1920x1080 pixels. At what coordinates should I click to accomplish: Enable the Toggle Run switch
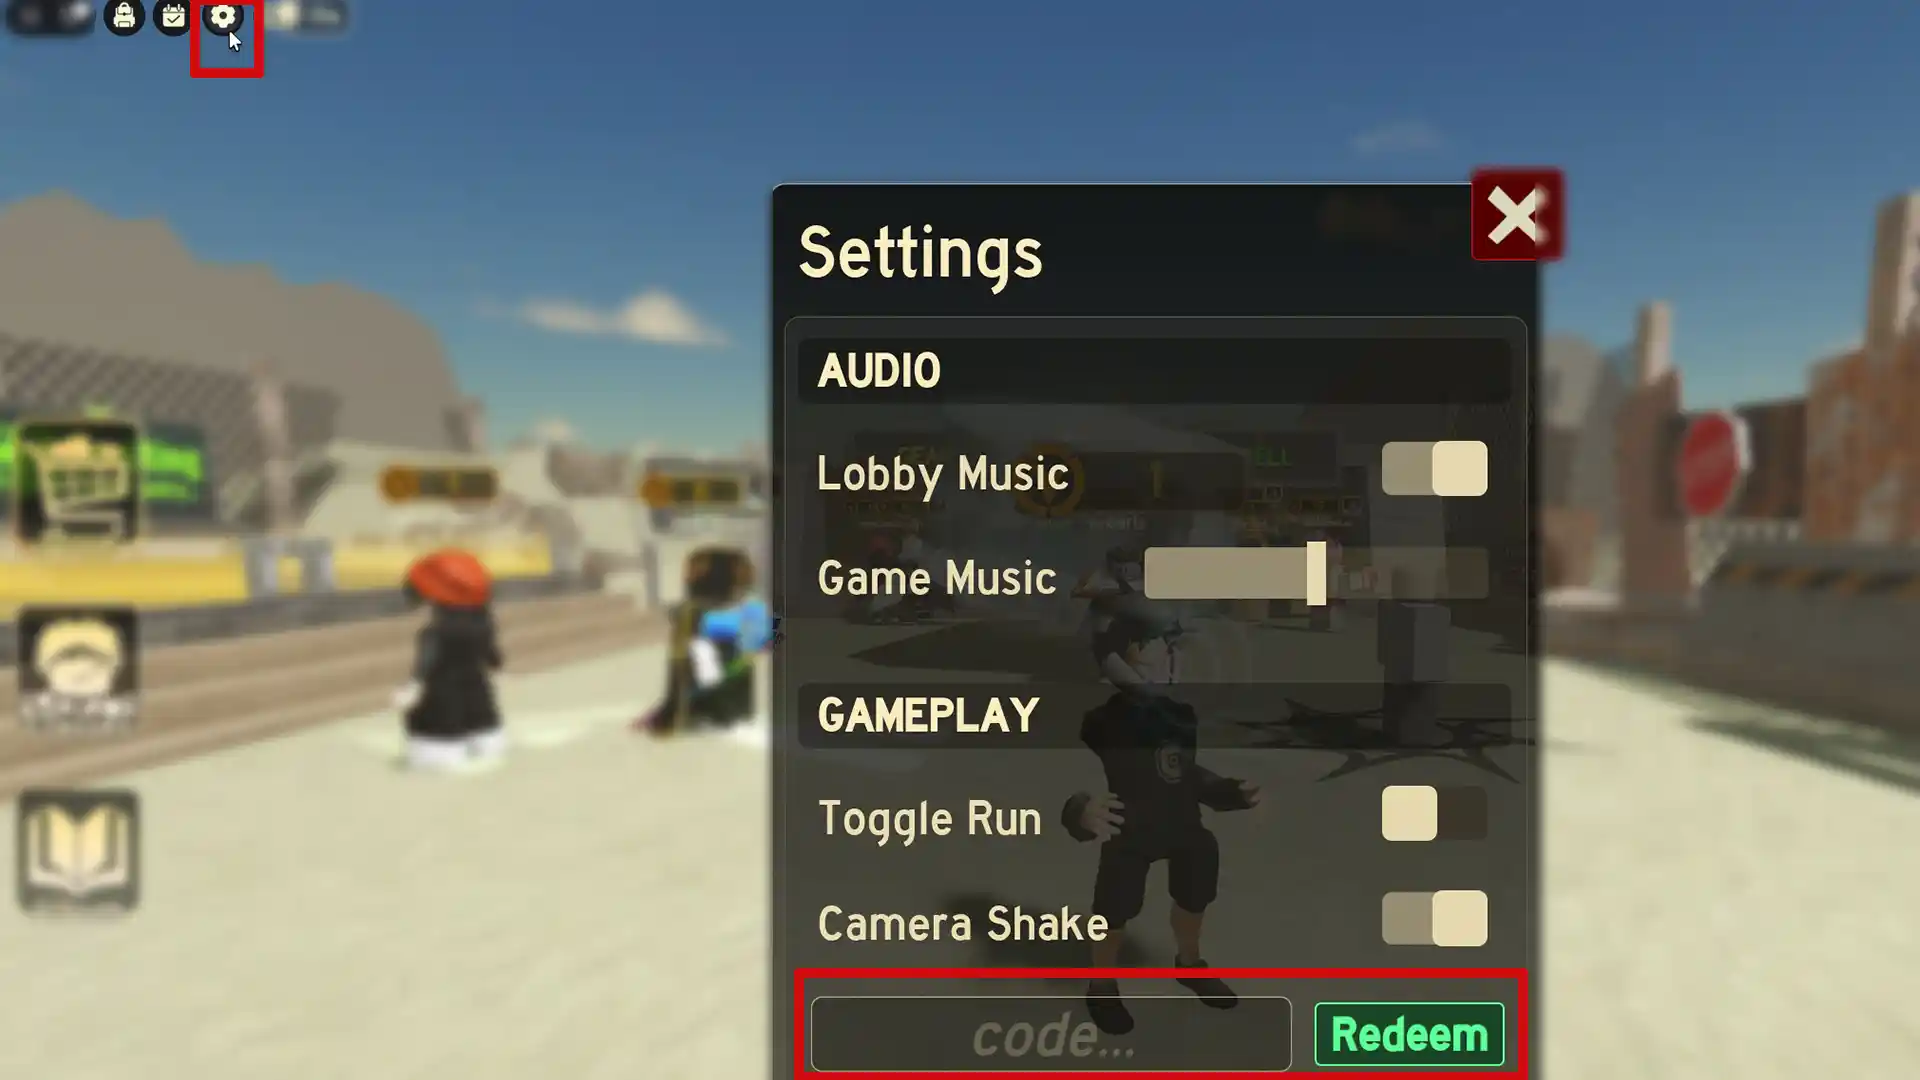coord(1434,813)
